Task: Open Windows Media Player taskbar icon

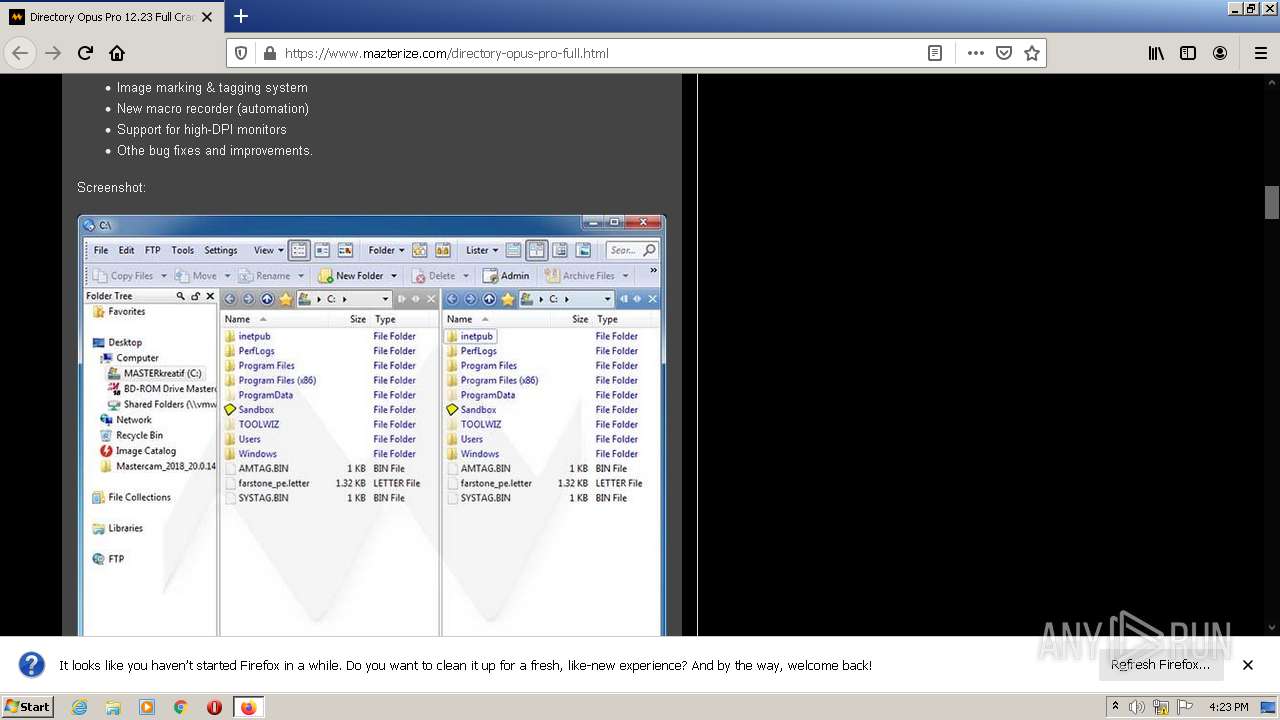Action: coord(147,707)
